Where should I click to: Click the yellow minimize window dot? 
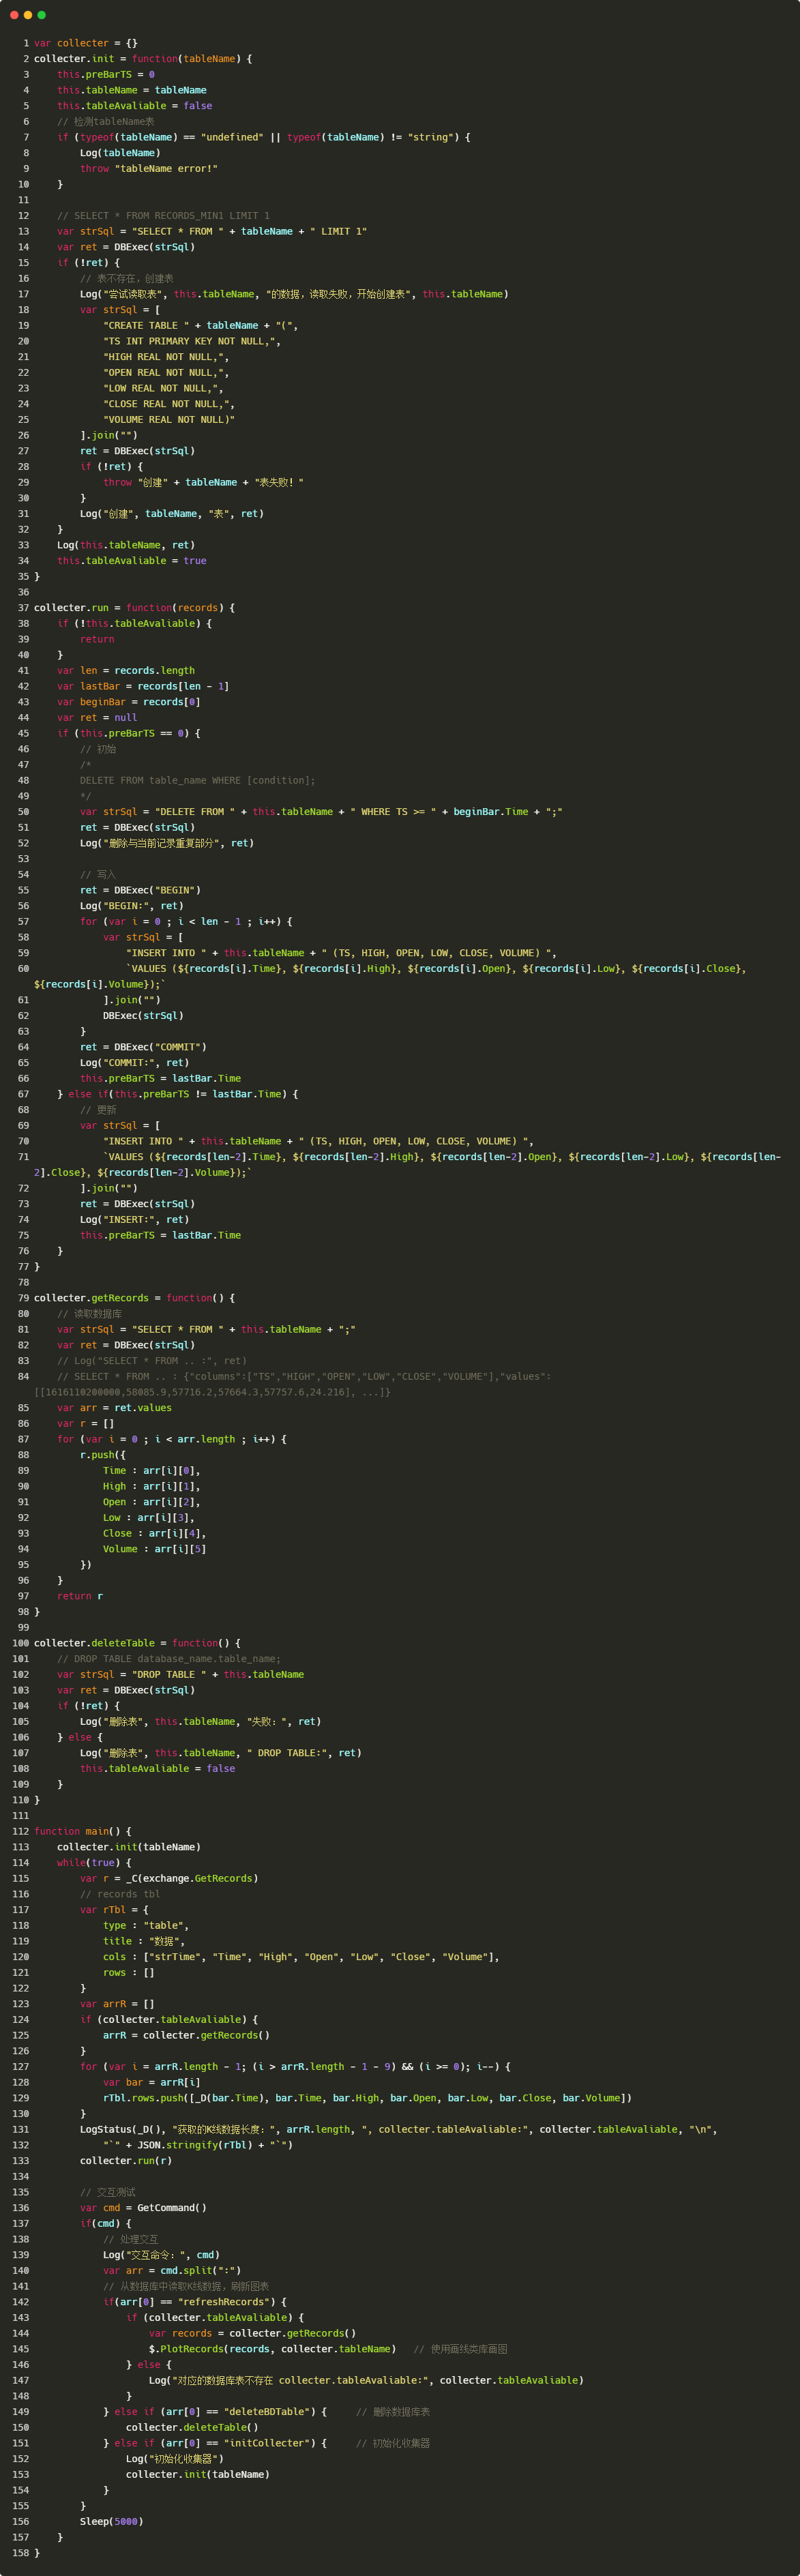pyautogui.click(x=28, y=15)
